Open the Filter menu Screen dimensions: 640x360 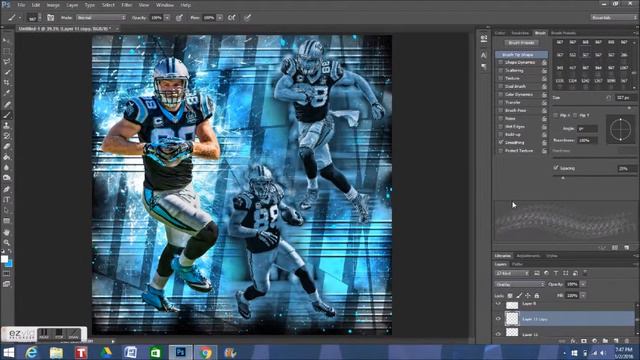tap(127, 5)
